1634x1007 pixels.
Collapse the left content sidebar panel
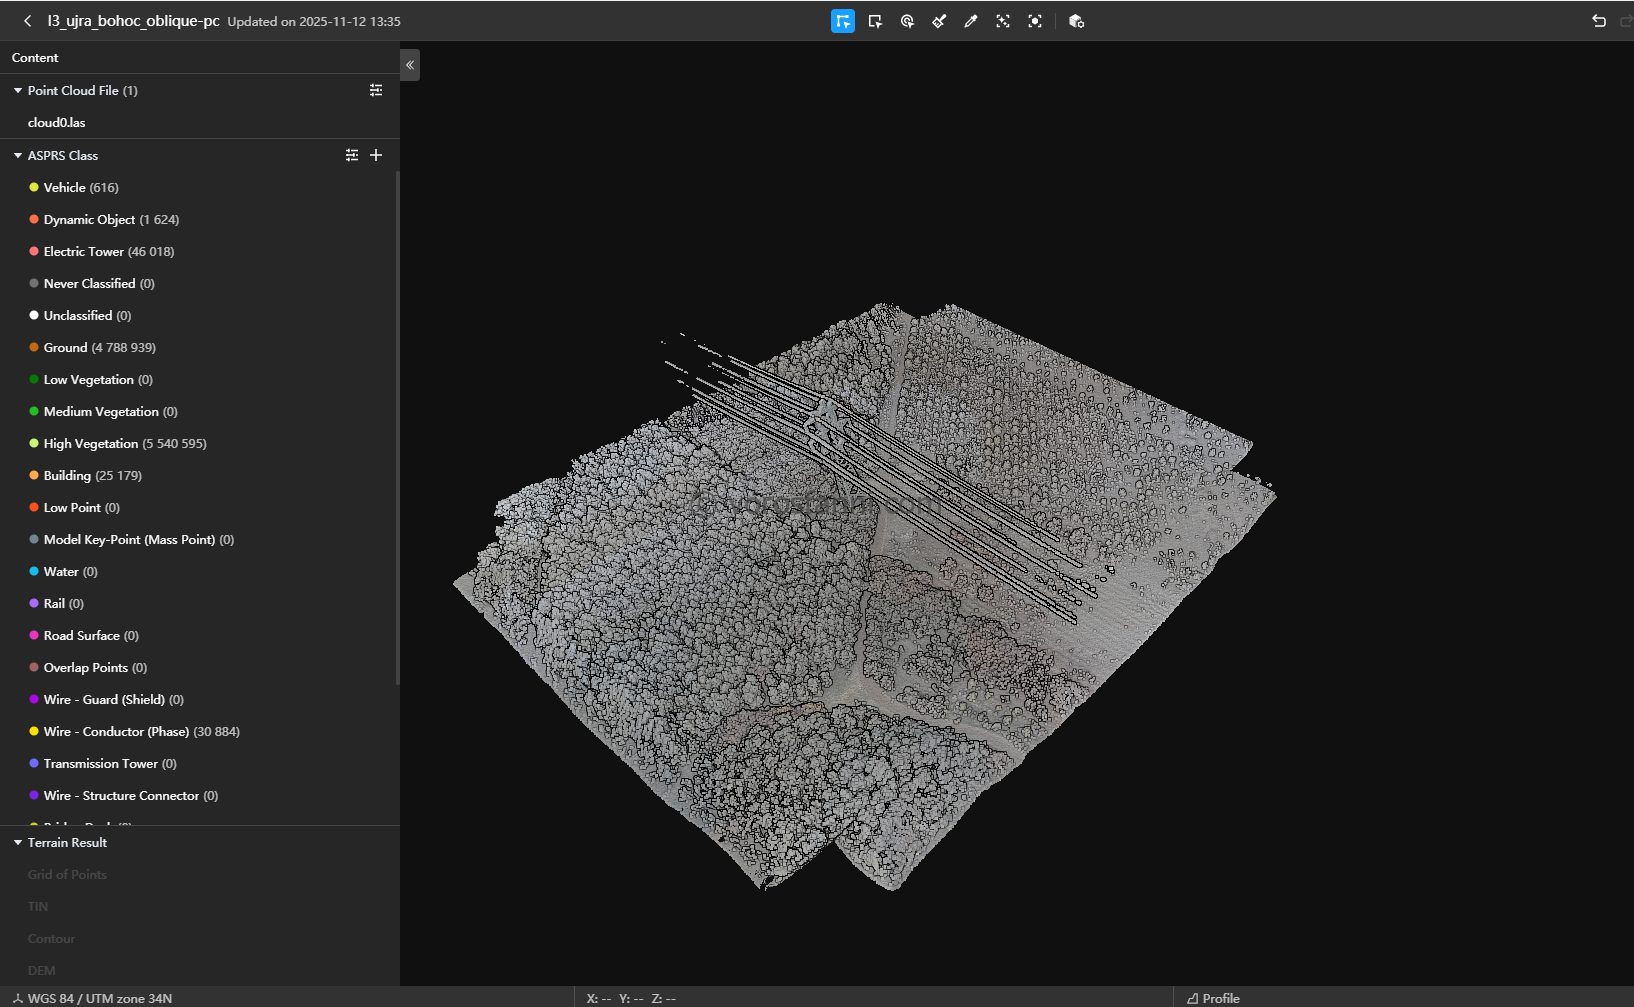click(410, 65)
